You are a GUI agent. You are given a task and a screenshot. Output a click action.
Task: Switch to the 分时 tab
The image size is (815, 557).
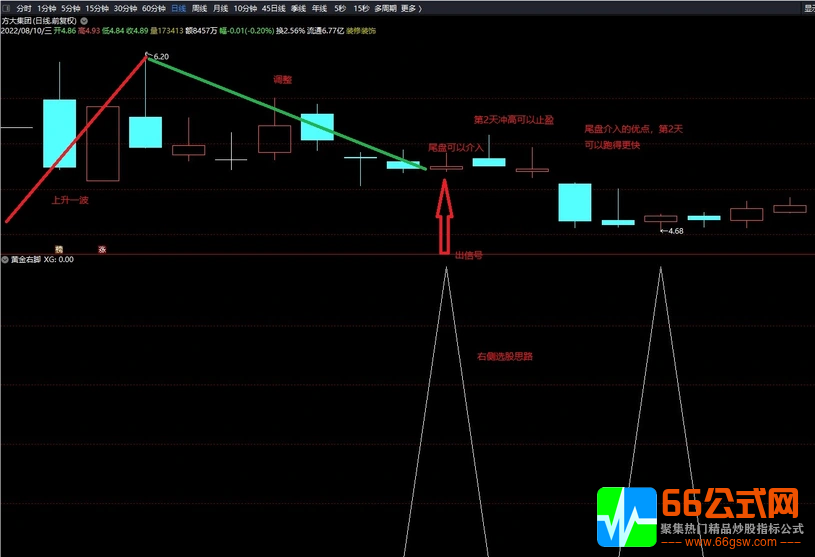point(24,8)
